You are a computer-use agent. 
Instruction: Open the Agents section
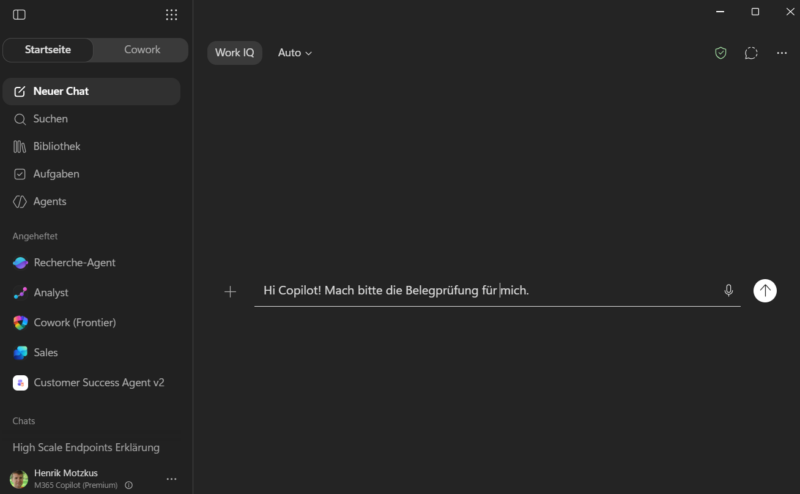click(x=91, y=202)
